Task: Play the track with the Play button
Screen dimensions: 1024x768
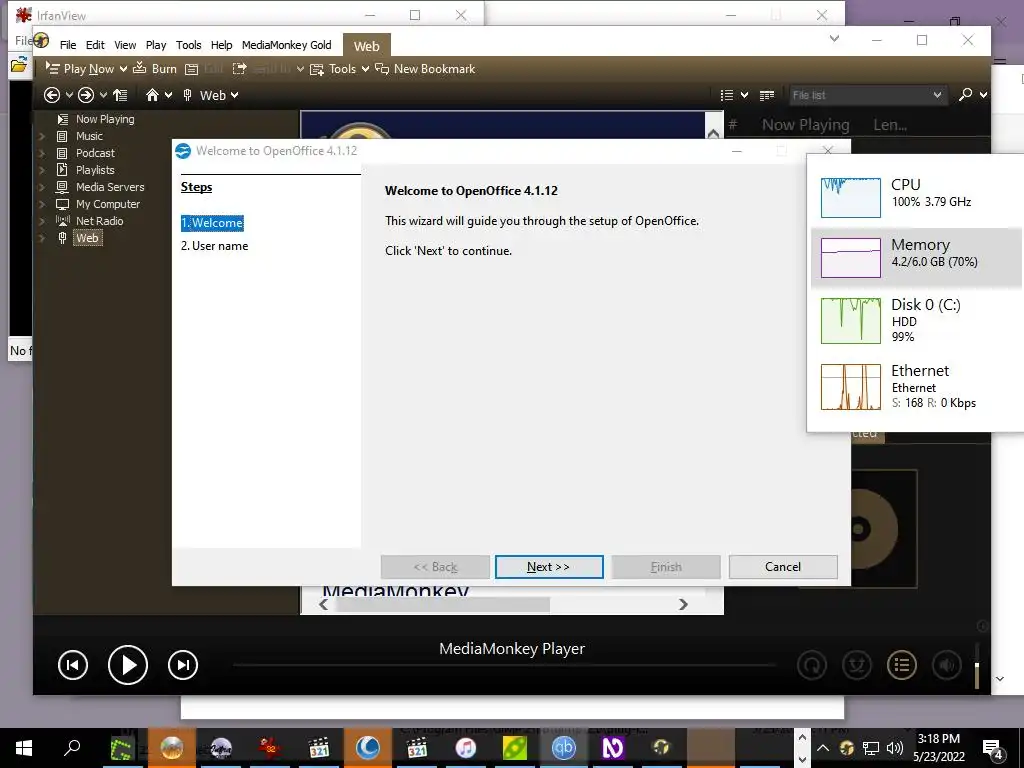Action: 128,665
